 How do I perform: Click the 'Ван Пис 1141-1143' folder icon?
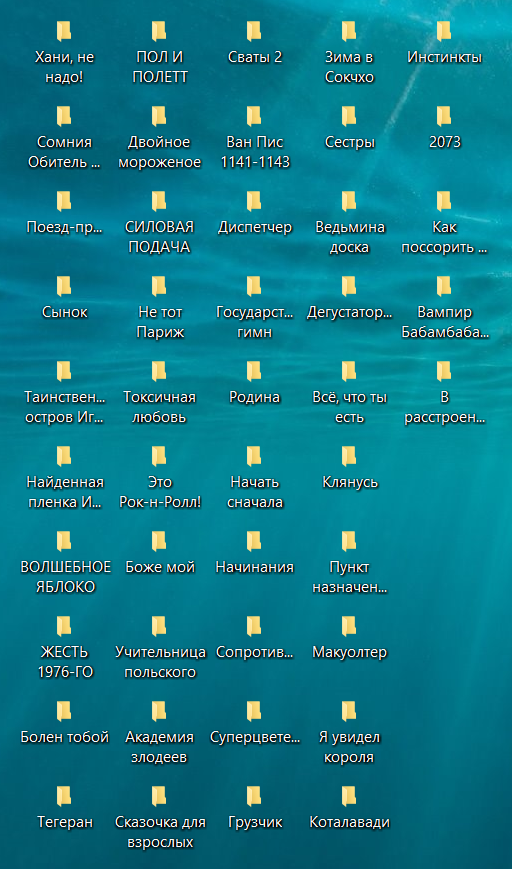click(254, 116)
